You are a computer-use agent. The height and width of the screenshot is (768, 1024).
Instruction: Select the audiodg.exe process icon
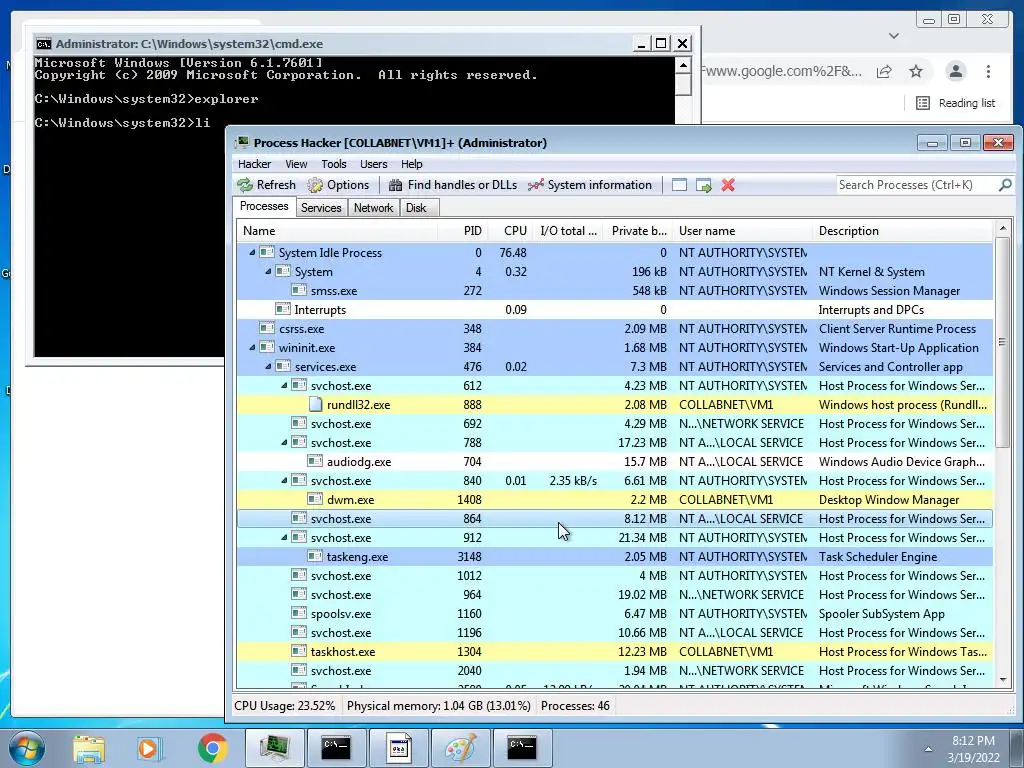pos(315,461)
